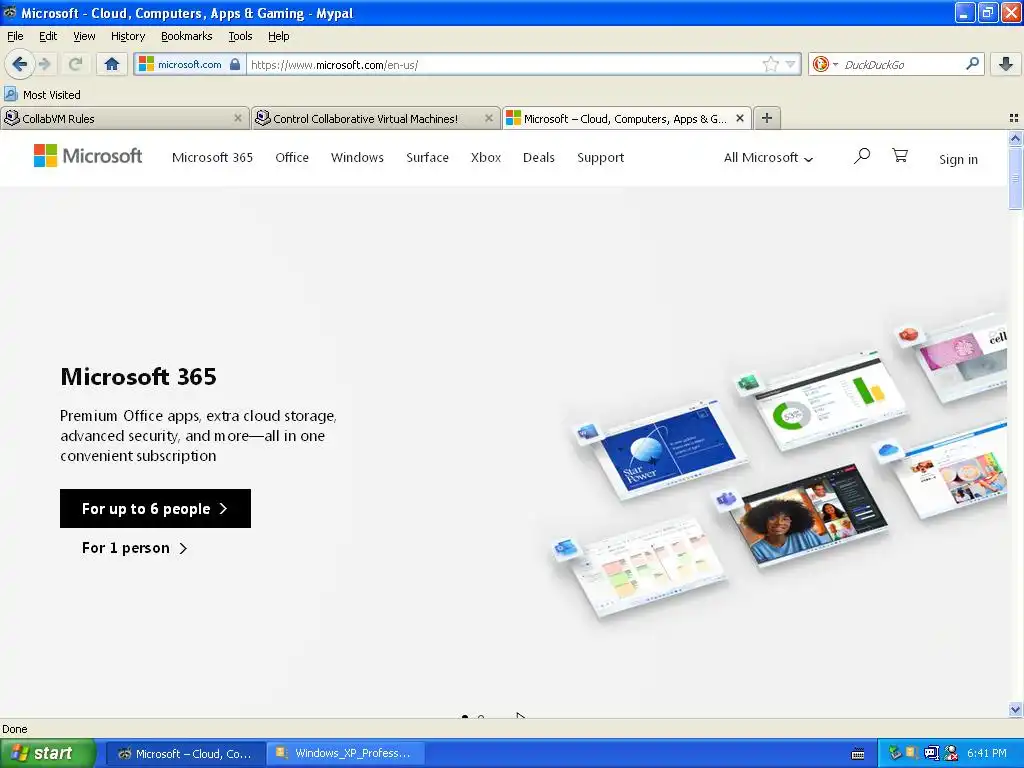This screenshot has width=1024, height=768.
Task: Click the scrollbar up arrow
Action: click(1015, 138)
